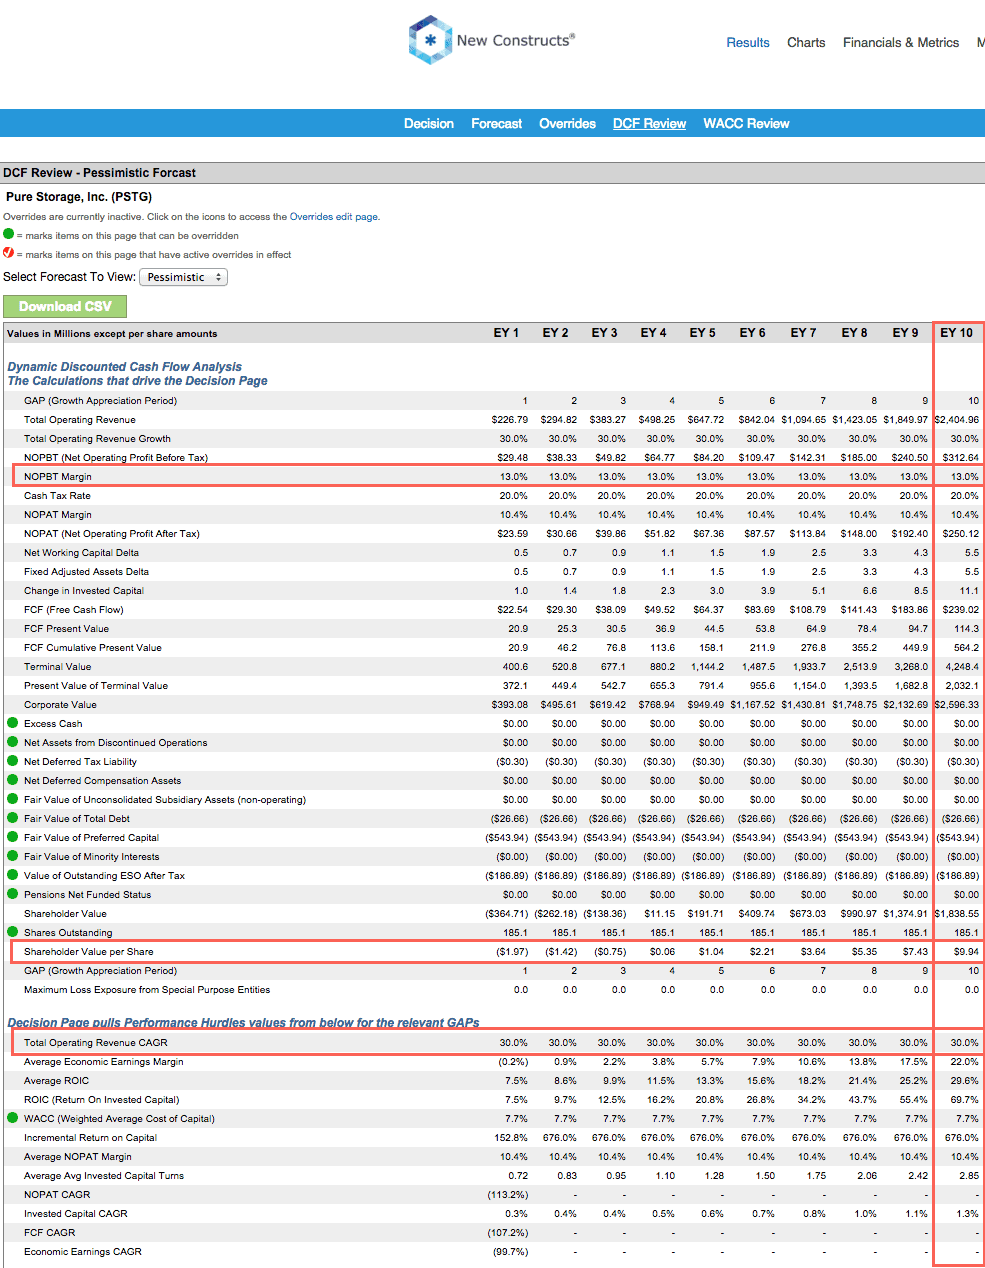Select the Cash Tax Rate row label

(57, 496)
